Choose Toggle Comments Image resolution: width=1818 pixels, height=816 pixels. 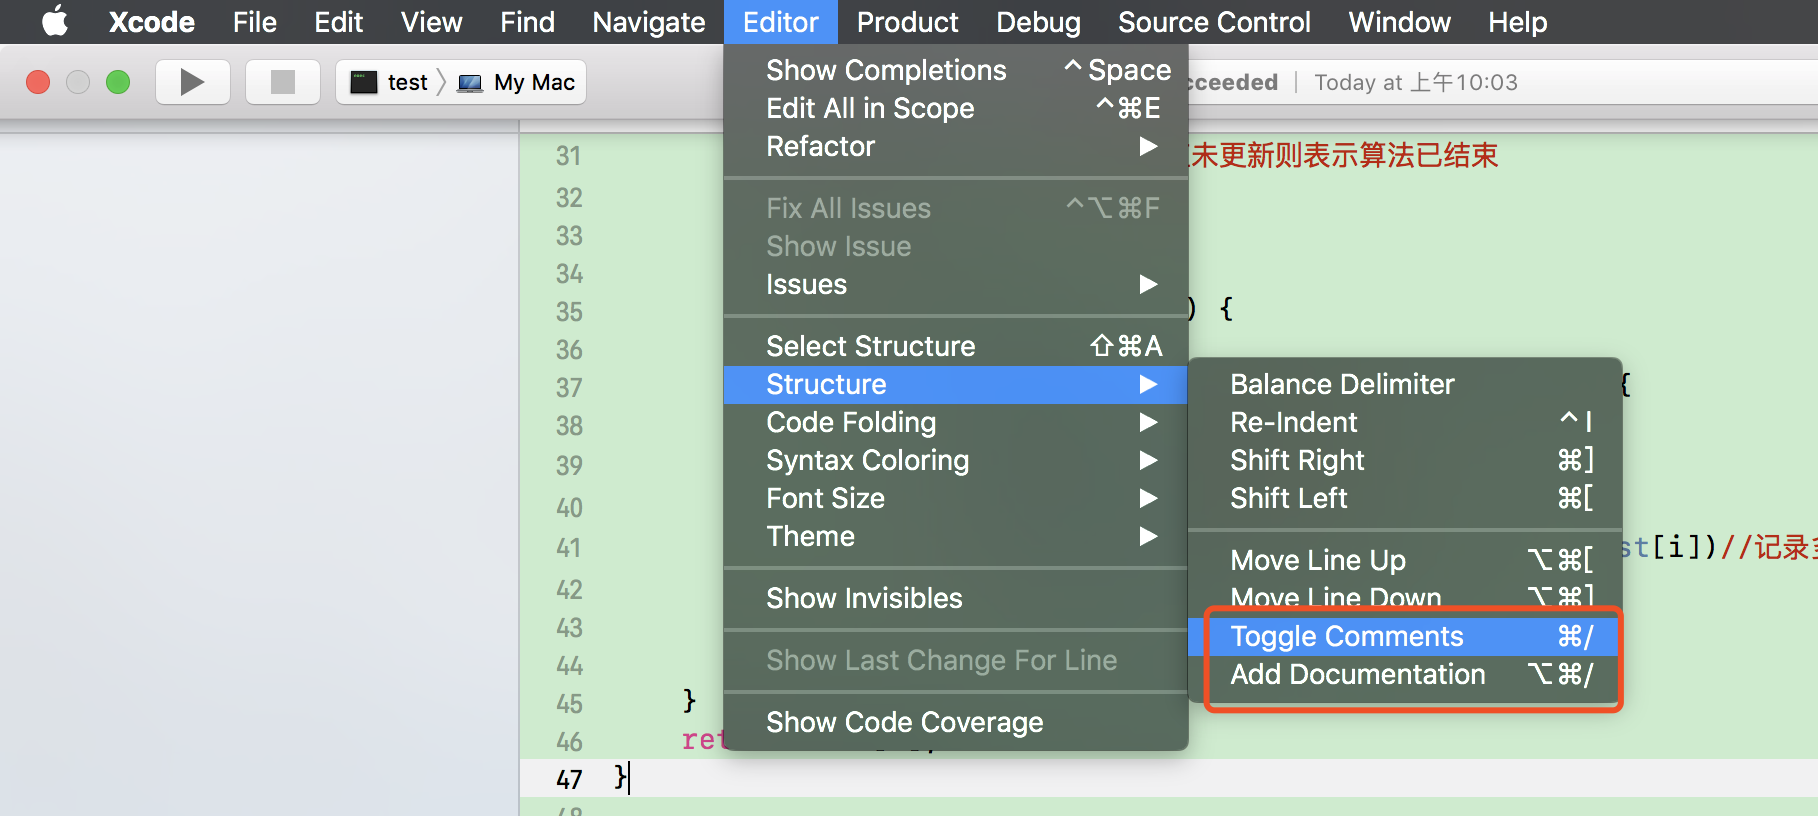click(1405, 636)
